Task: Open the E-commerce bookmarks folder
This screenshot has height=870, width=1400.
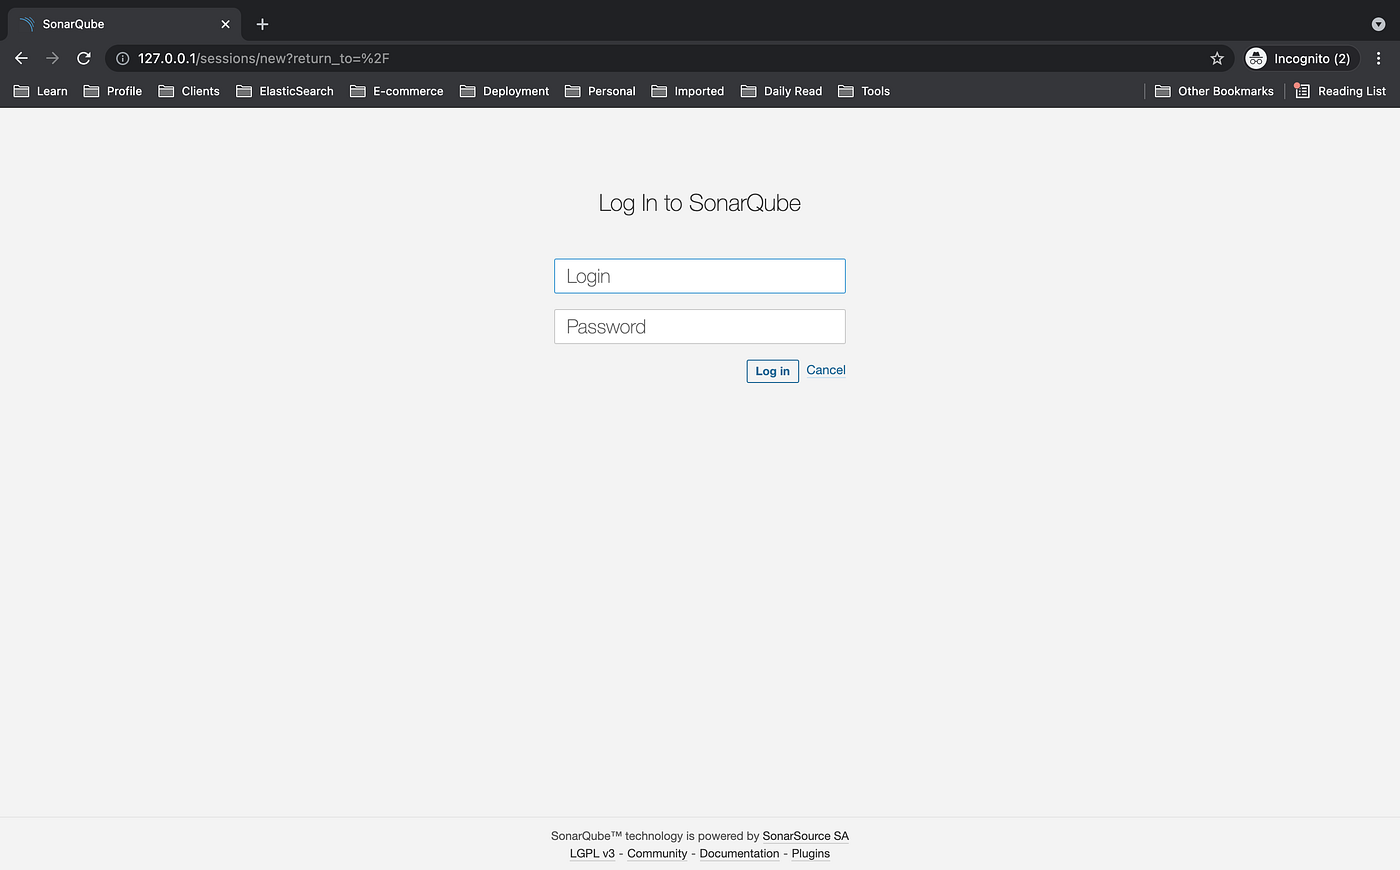Action: [x=396, y=91]
